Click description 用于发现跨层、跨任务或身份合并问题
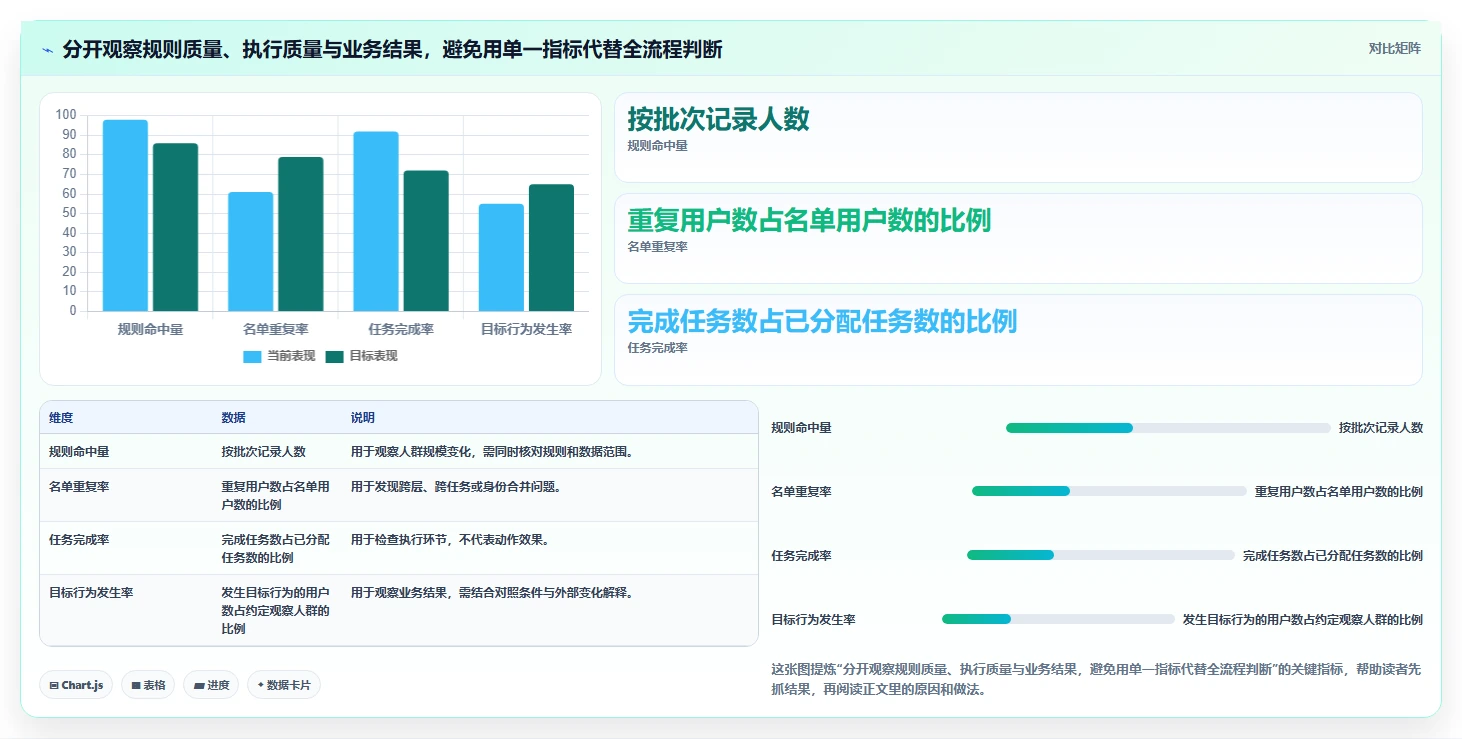The width and height of the screenshot is (1462, 739). click(x=456, y=487)
